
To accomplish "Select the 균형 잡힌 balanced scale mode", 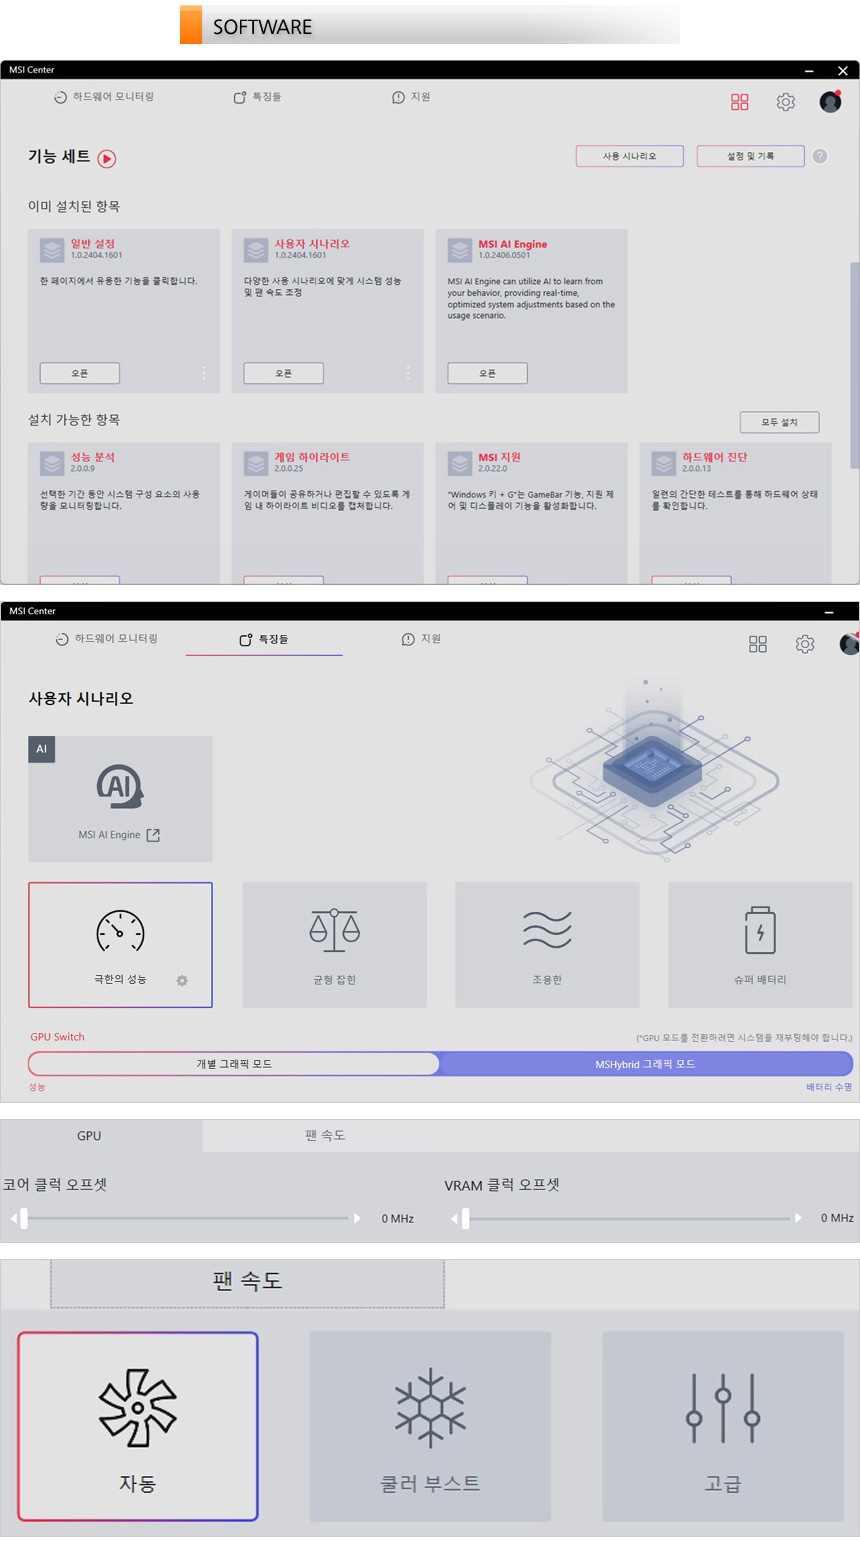I will (334, 945).
